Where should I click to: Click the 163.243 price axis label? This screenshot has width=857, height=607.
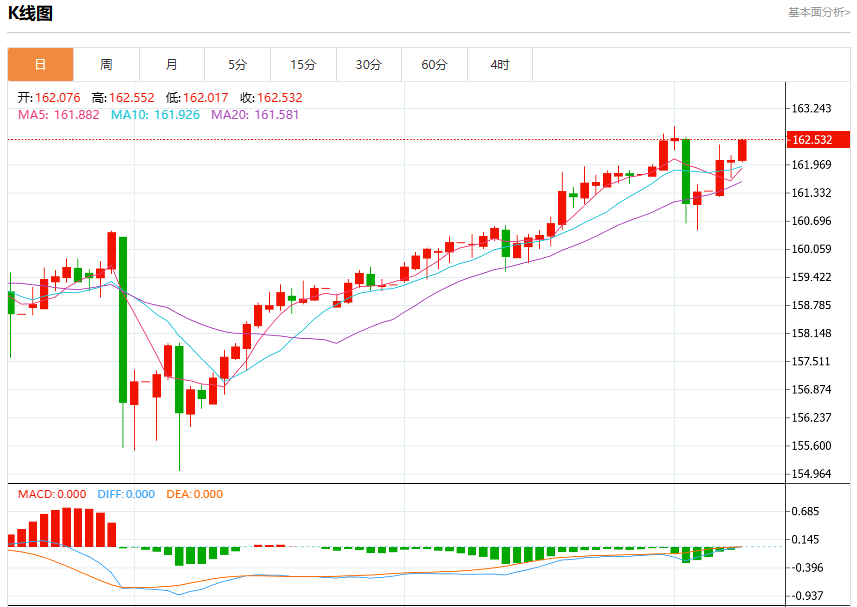click(x=812, y=108)
